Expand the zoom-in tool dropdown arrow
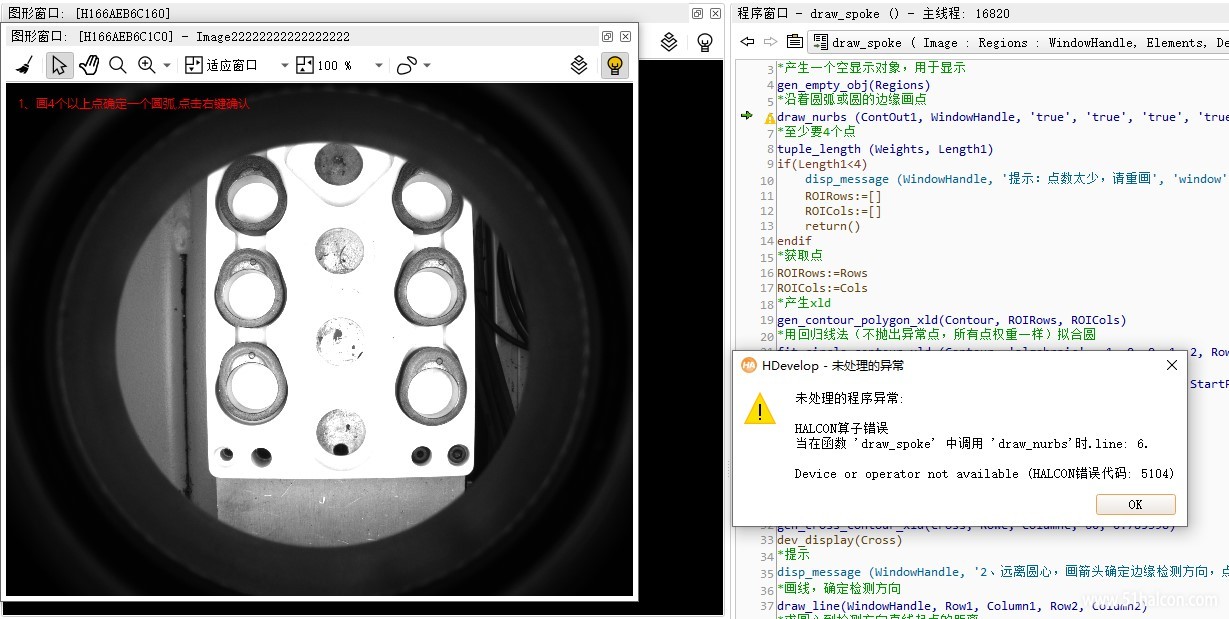 (166, 65)
